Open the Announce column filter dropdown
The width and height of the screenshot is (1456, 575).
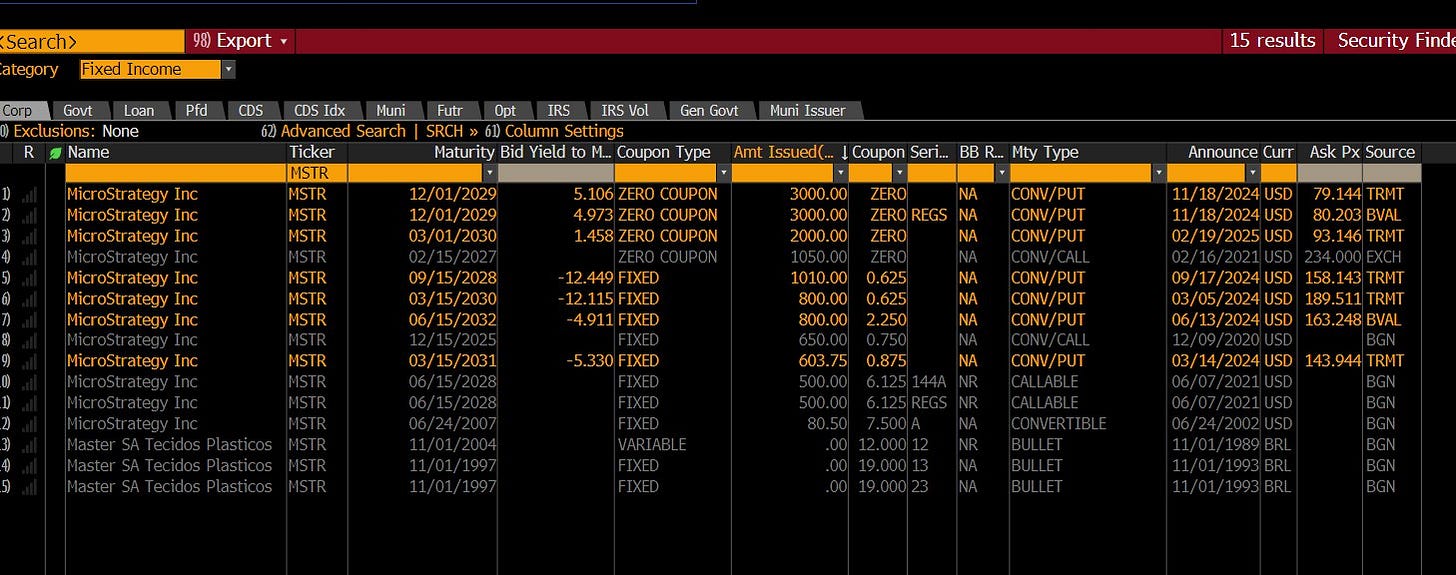tap(1252, 173)
